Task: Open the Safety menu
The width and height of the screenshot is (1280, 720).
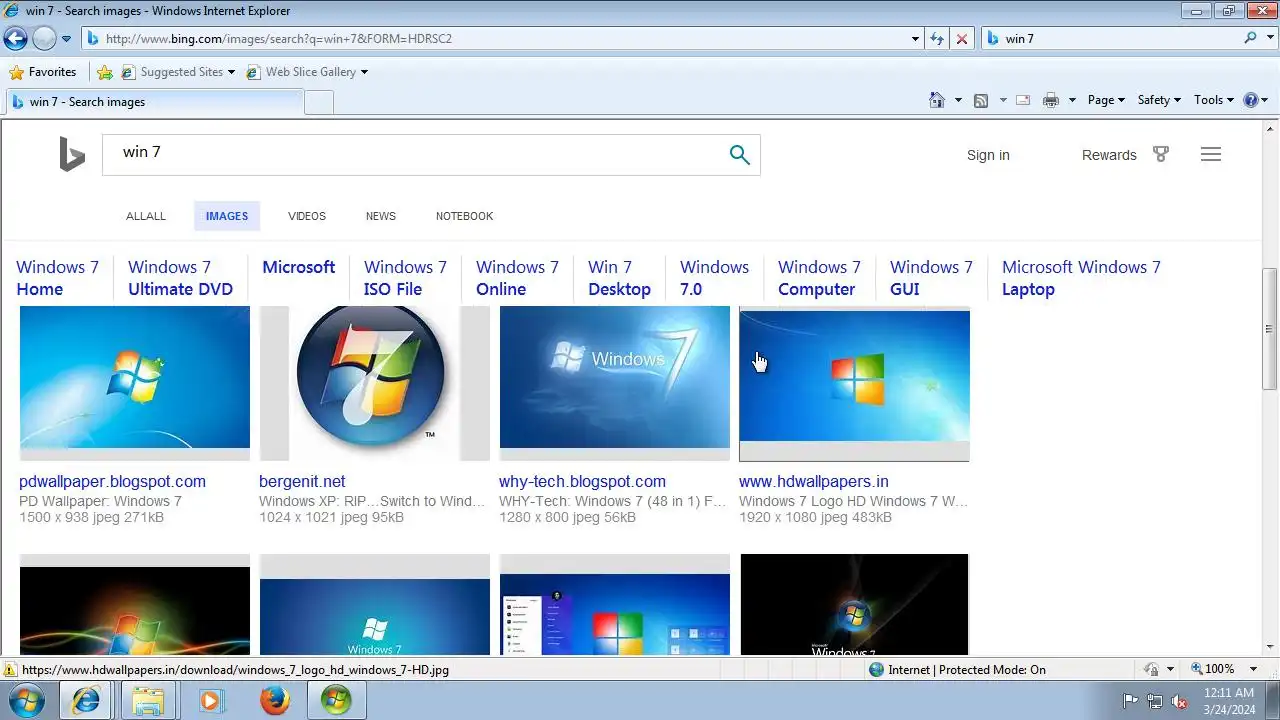Action: pos(1159,100)
